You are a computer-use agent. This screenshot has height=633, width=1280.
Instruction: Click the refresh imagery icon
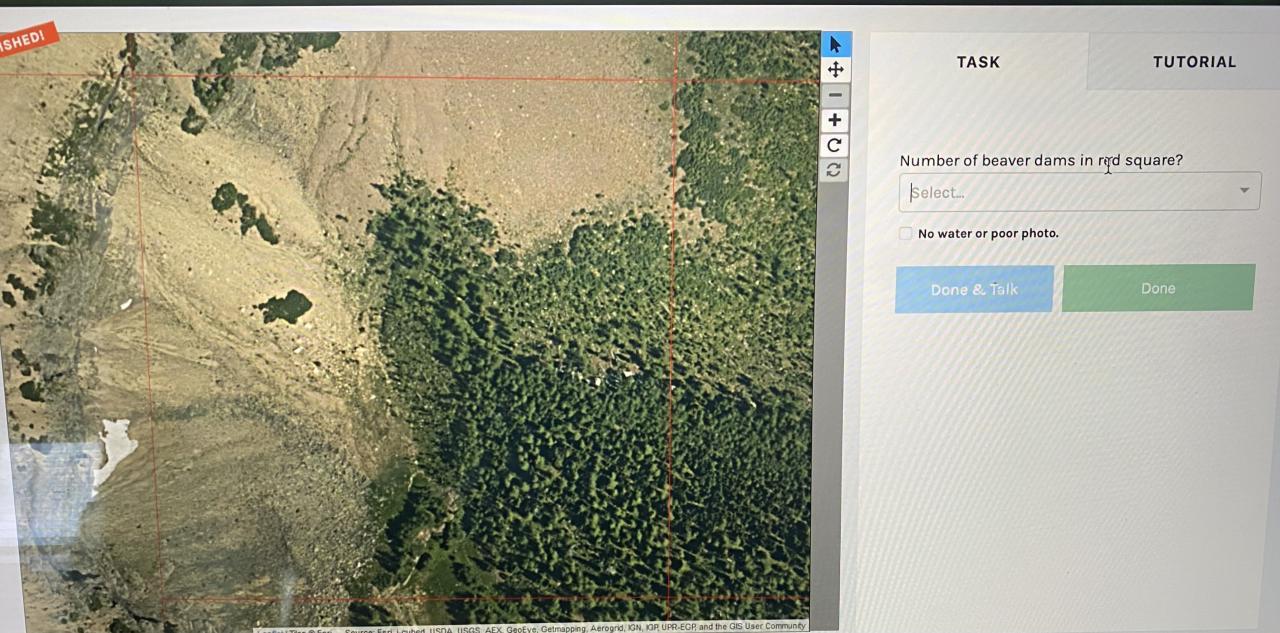tap(833, 170)
